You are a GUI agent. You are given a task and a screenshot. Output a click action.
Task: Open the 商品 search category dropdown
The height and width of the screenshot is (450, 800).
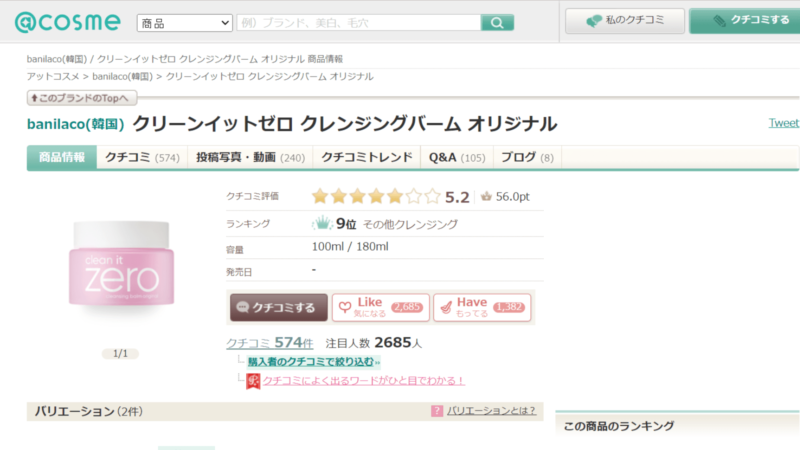point(185,23)
